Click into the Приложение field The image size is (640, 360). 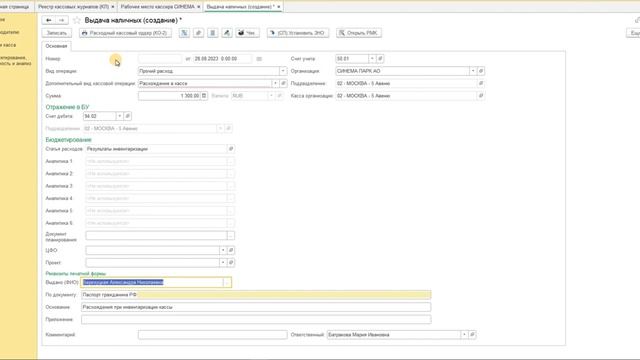pos(256,320)
